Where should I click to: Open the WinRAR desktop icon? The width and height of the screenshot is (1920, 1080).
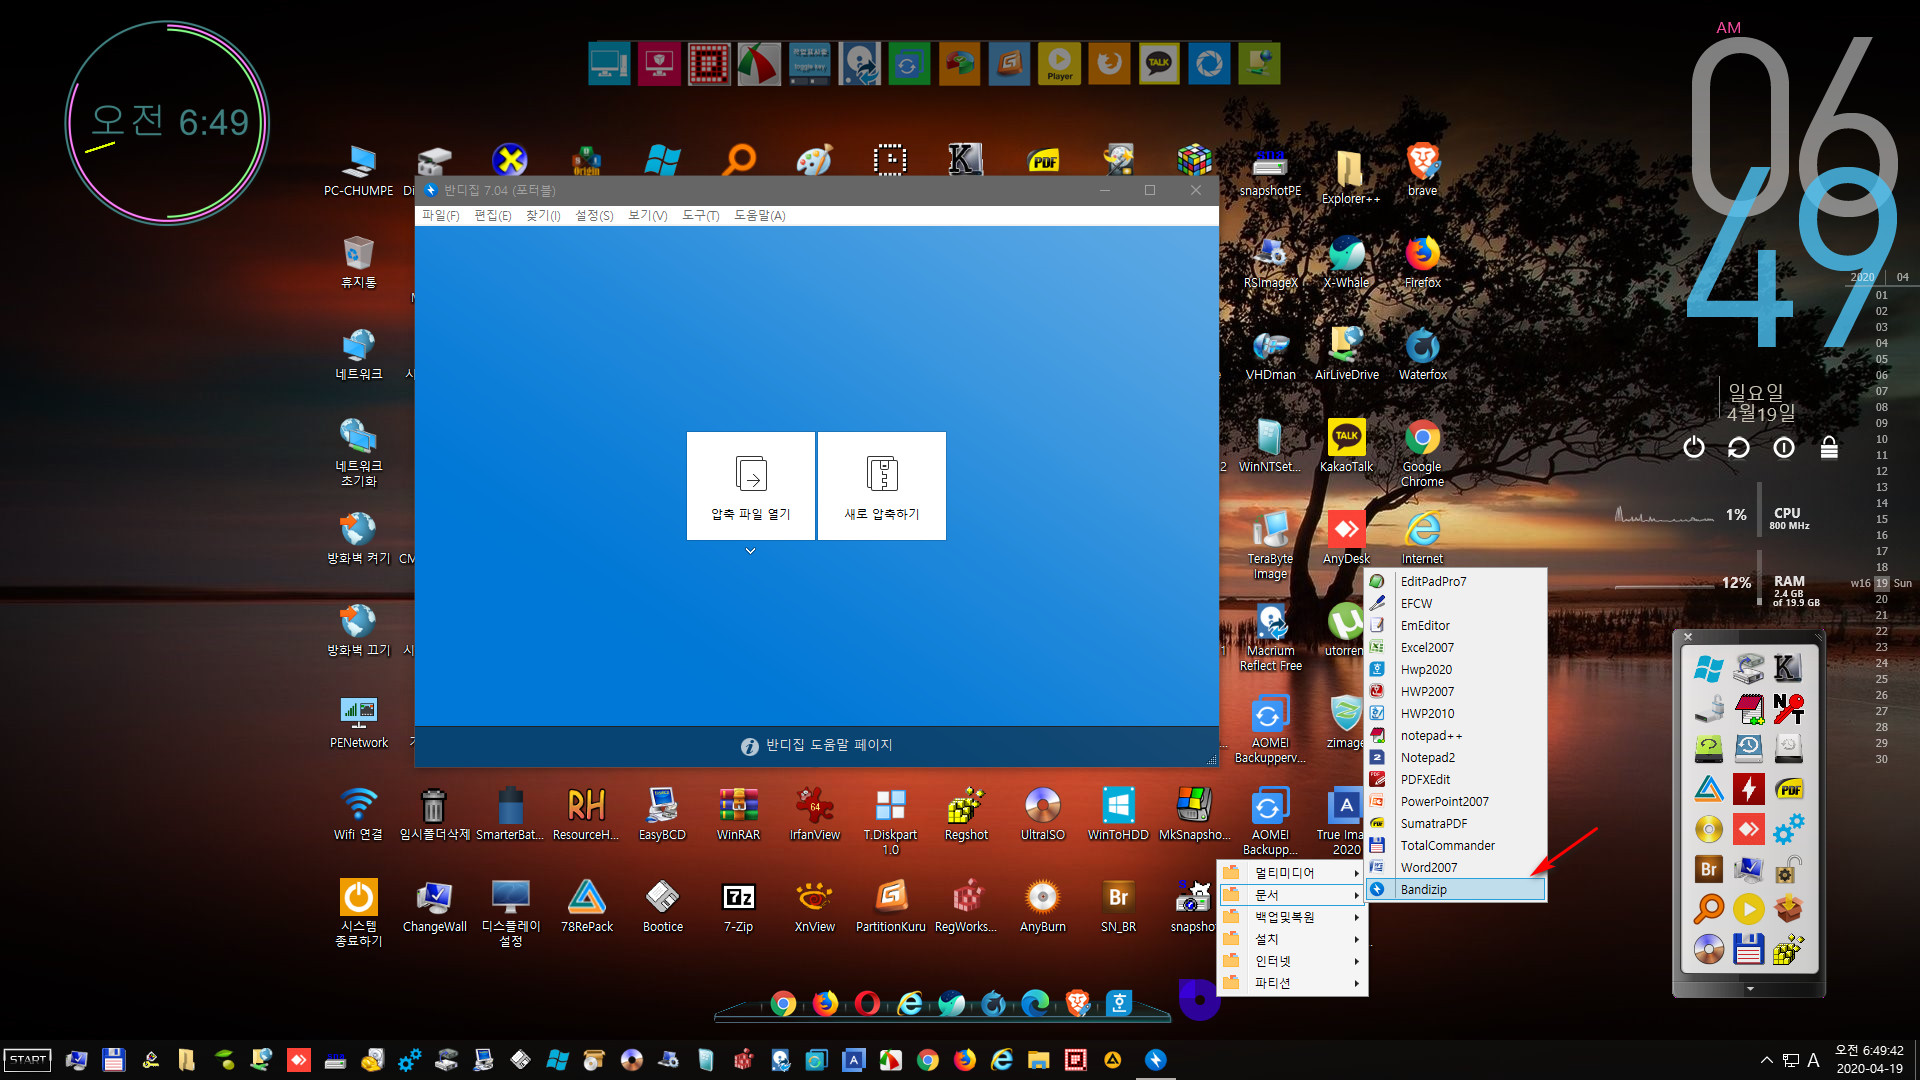coord(738,814)
